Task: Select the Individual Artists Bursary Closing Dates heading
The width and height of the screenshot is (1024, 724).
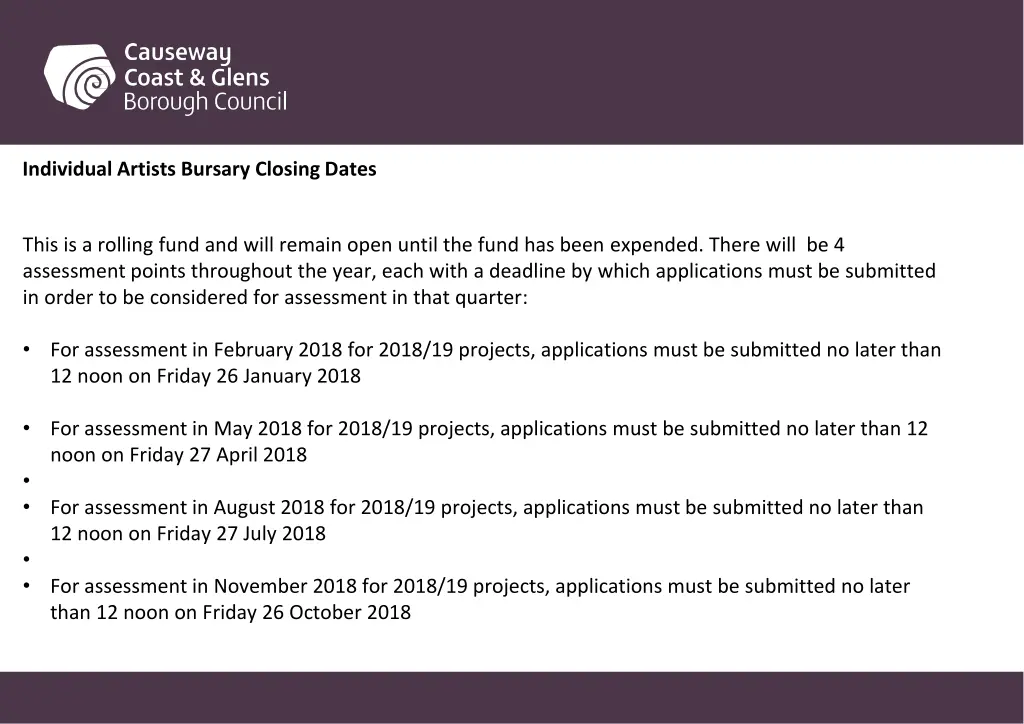Action: click(x=200, y=169)
